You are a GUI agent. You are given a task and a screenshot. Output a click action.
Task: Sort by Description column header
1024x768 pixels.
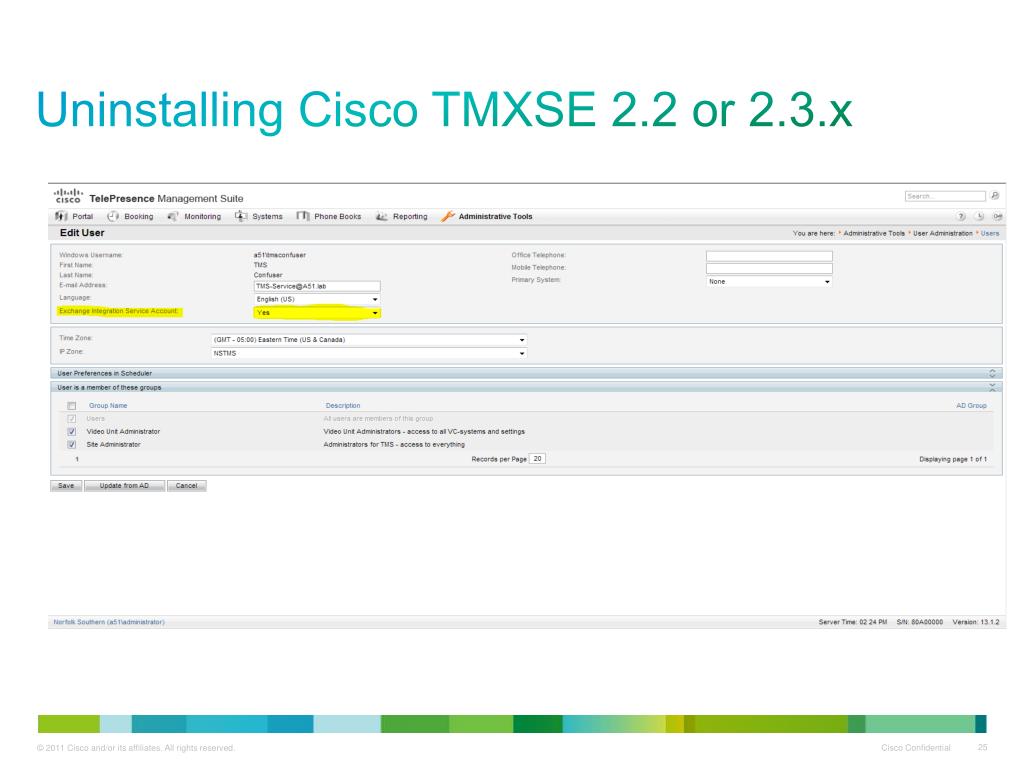pos(343,406)
